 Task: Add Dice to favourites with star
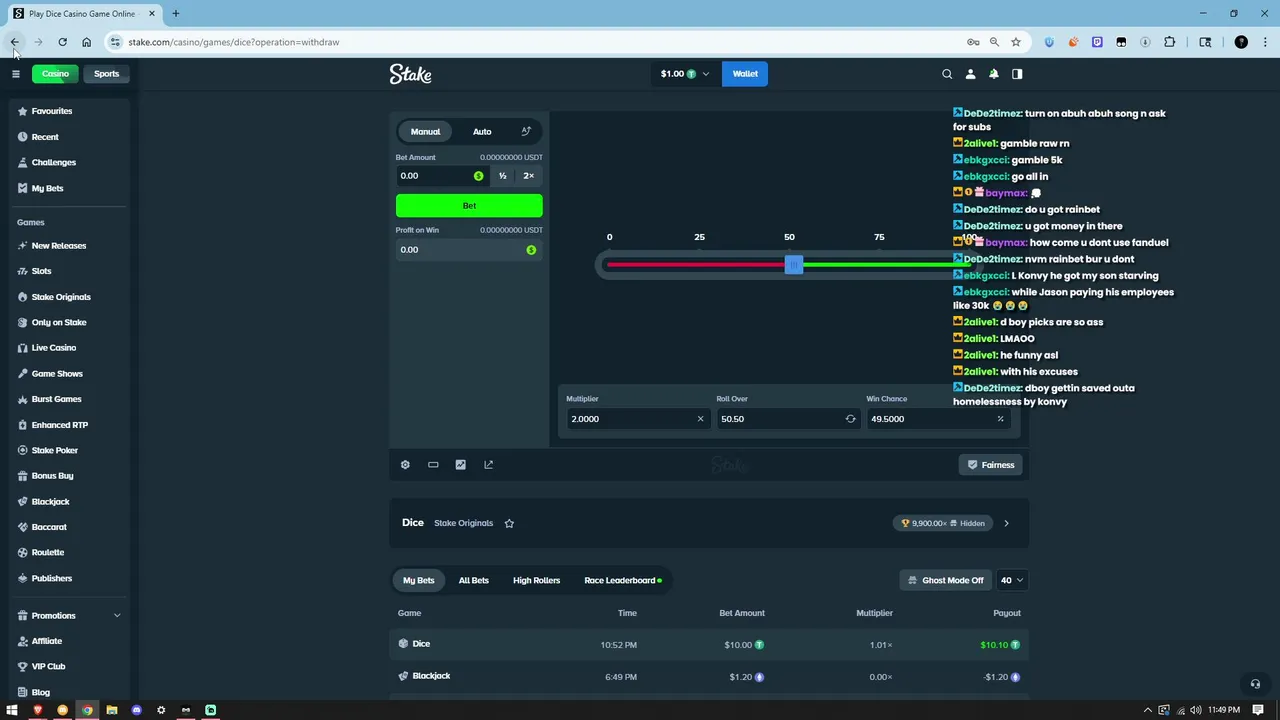(x=509, y=523)
